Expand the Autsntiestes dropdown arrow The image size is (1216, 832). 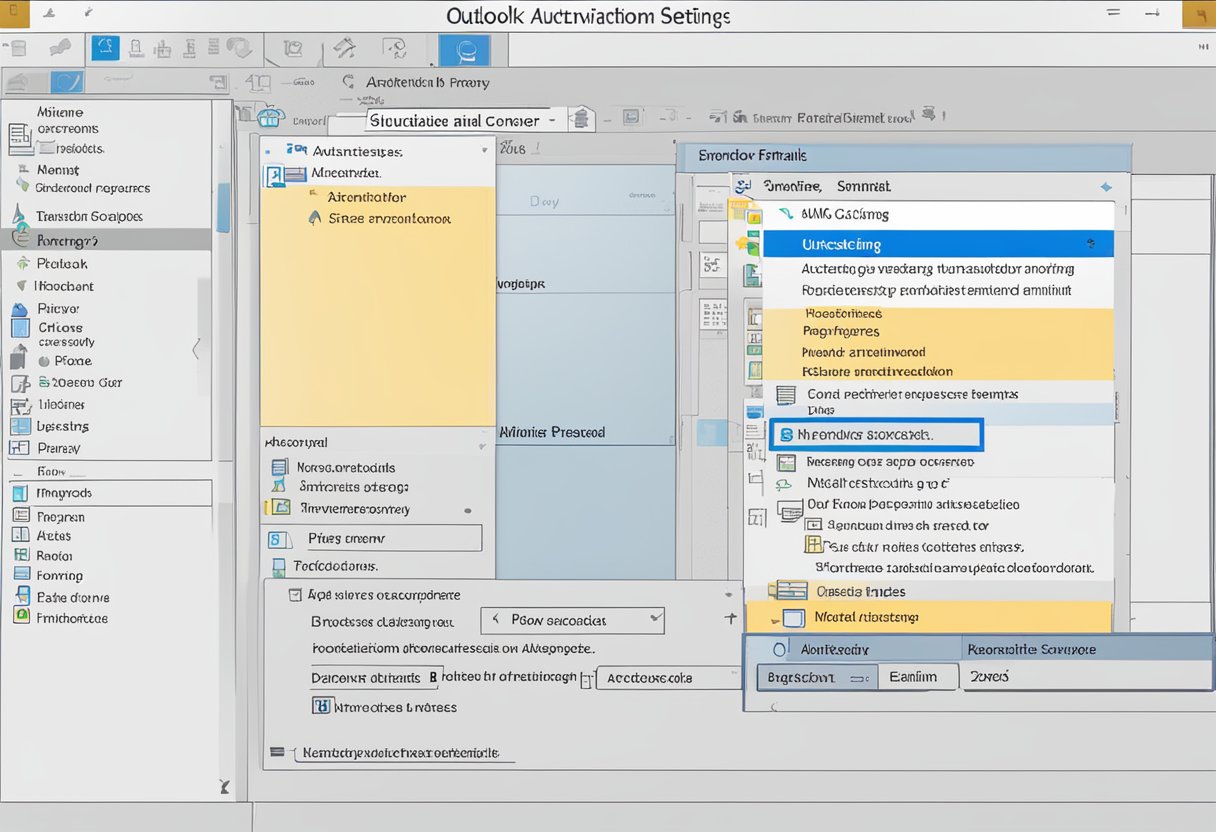(484, 148)
